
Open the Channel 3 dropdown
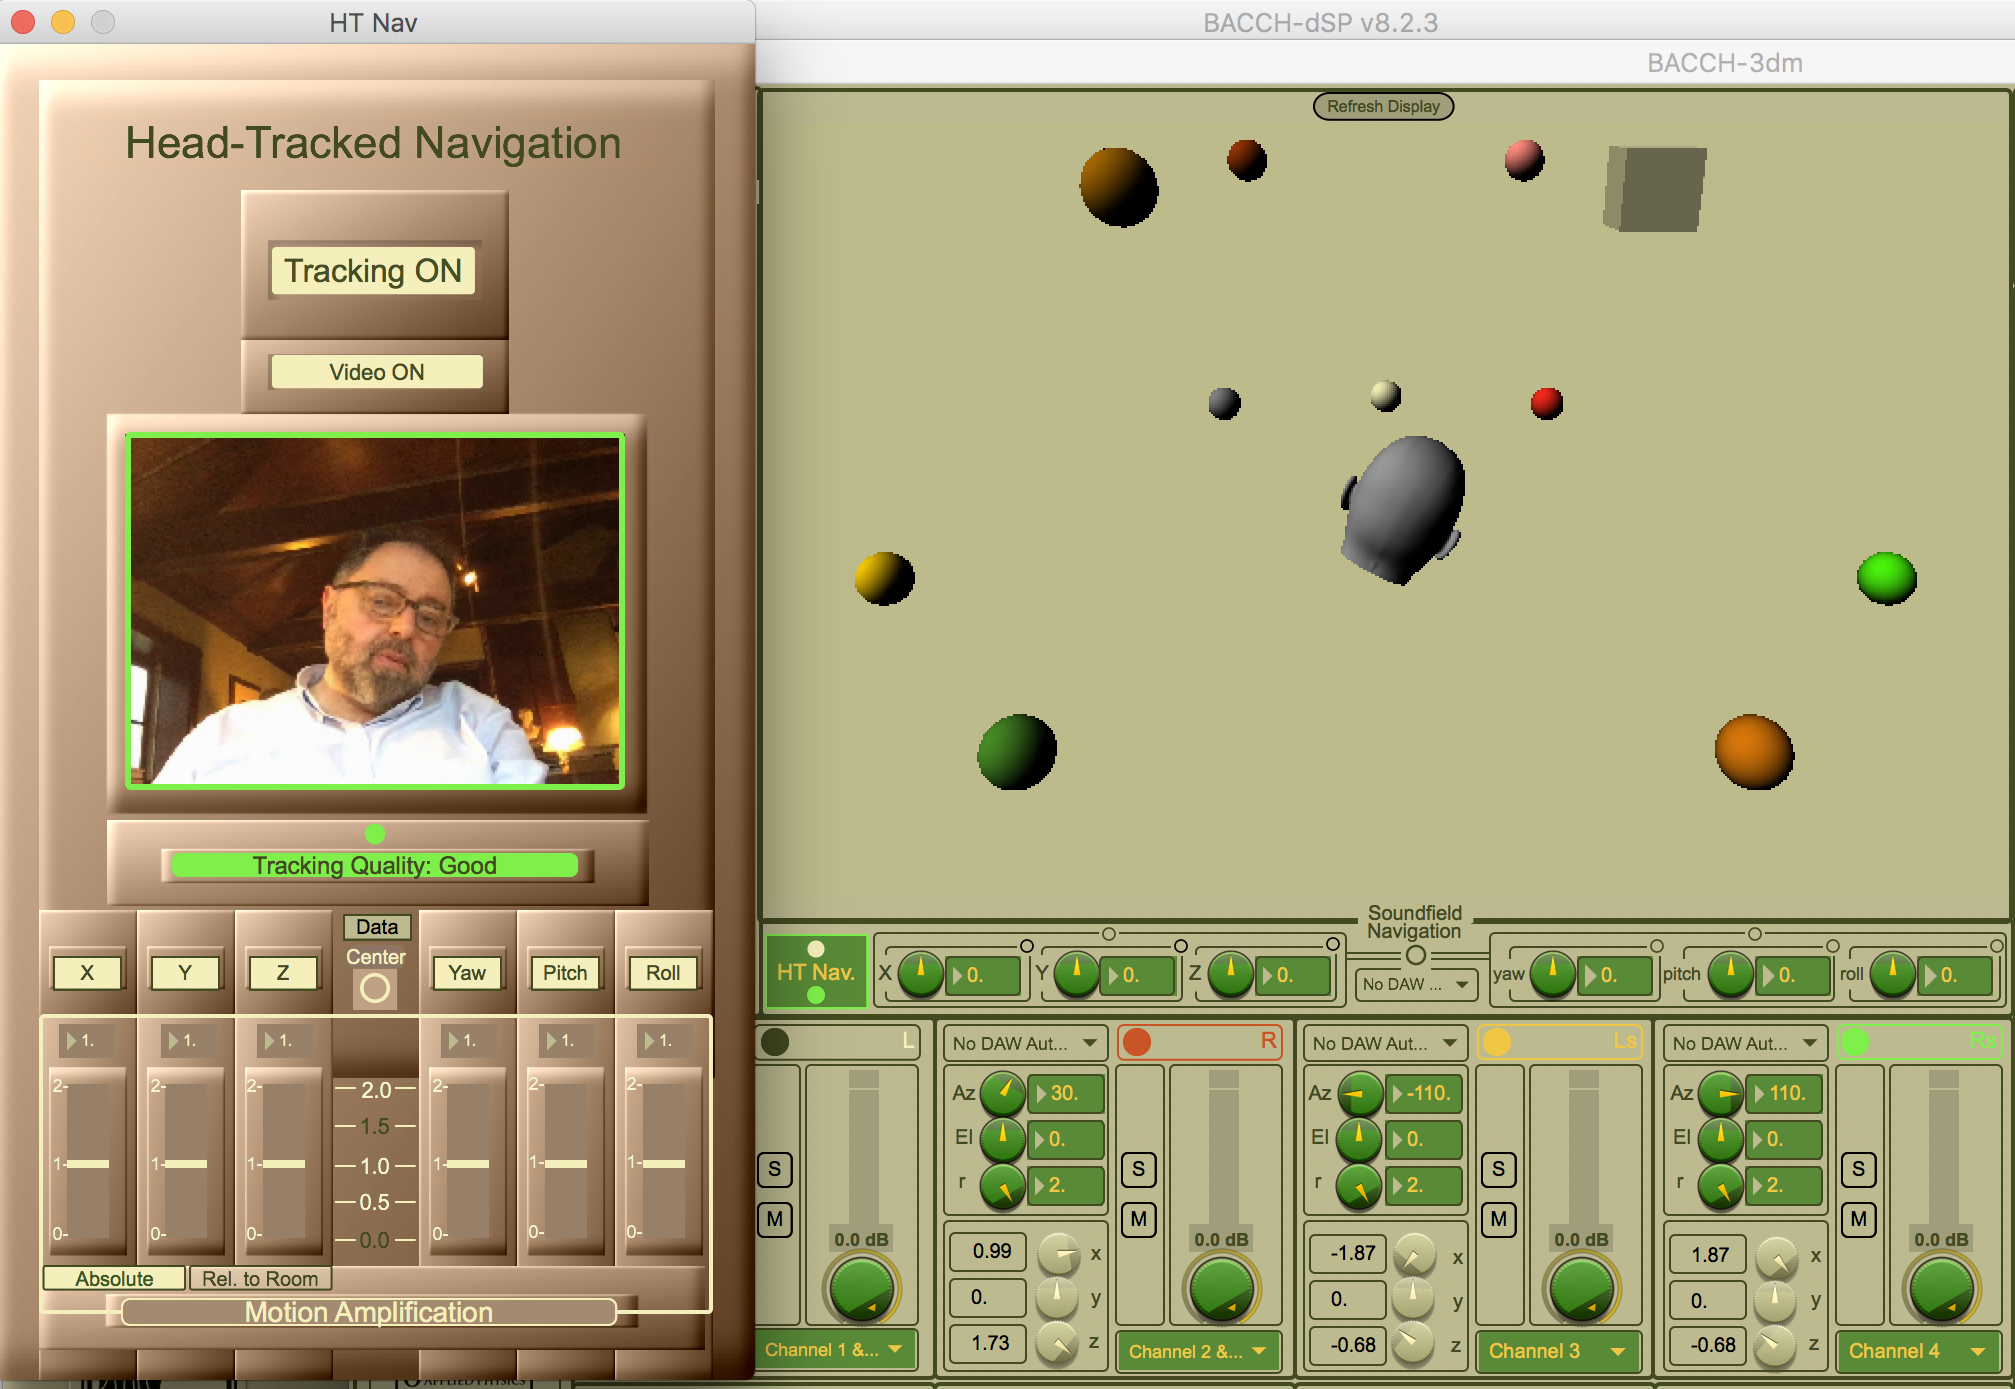[x=1557, y=1351]
